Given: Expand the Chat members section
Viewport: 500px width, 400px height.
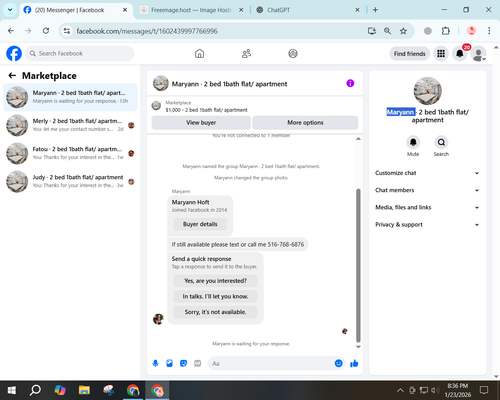Looking at the screenshot, I should pyautogui.click(x=427, y=190).
